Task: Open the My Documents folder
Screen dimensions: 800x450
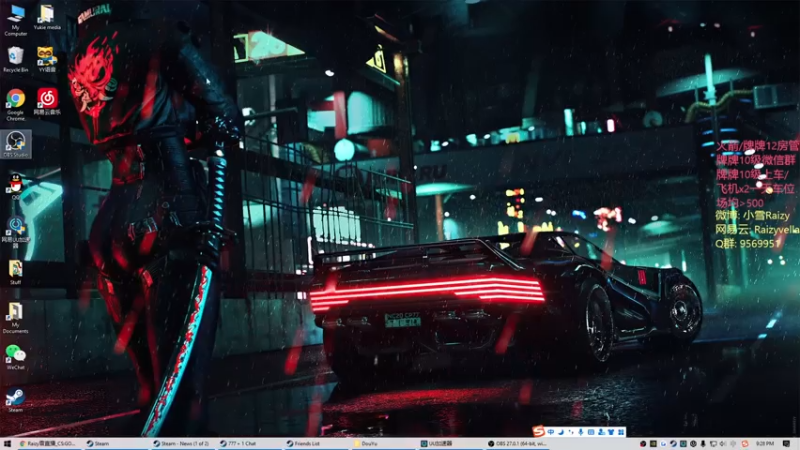Action: pos(16,318)
